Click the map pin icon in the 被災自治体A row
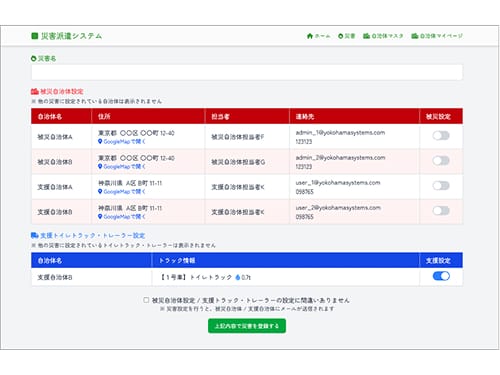This screenshot has width=500, height=375. (100, 142)
